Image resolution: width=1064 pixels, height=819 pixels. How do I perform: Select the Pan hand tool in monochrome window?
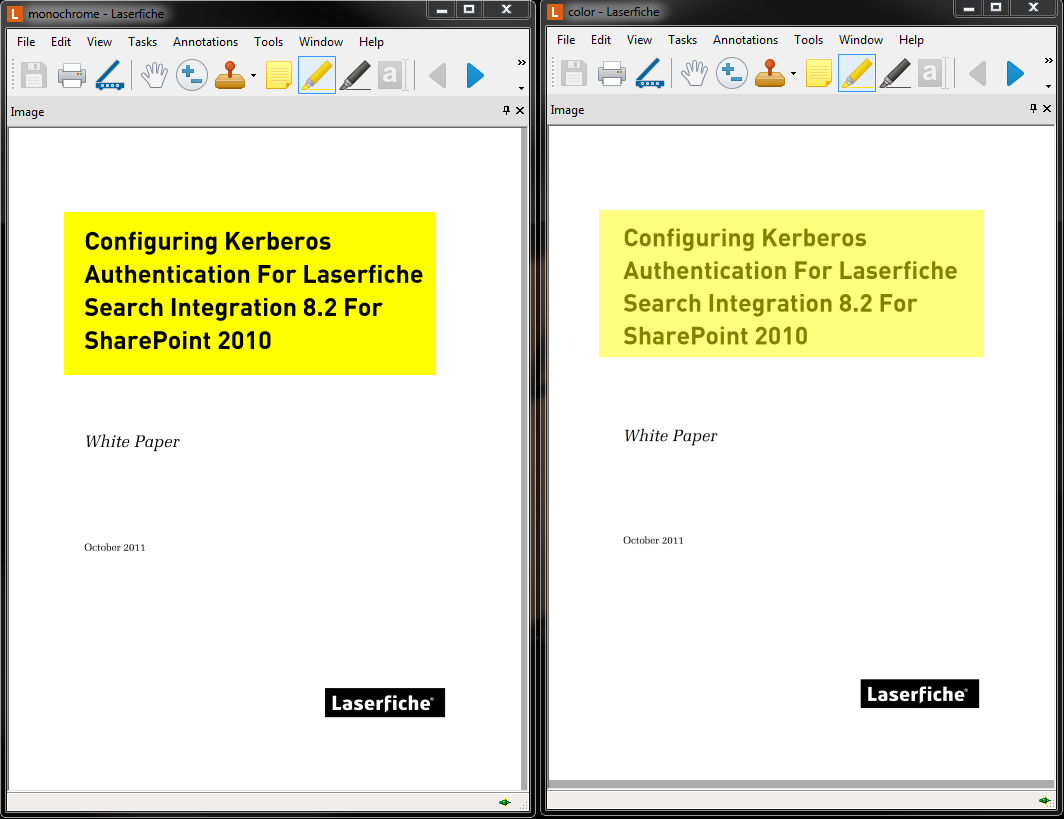click(154, 75)
